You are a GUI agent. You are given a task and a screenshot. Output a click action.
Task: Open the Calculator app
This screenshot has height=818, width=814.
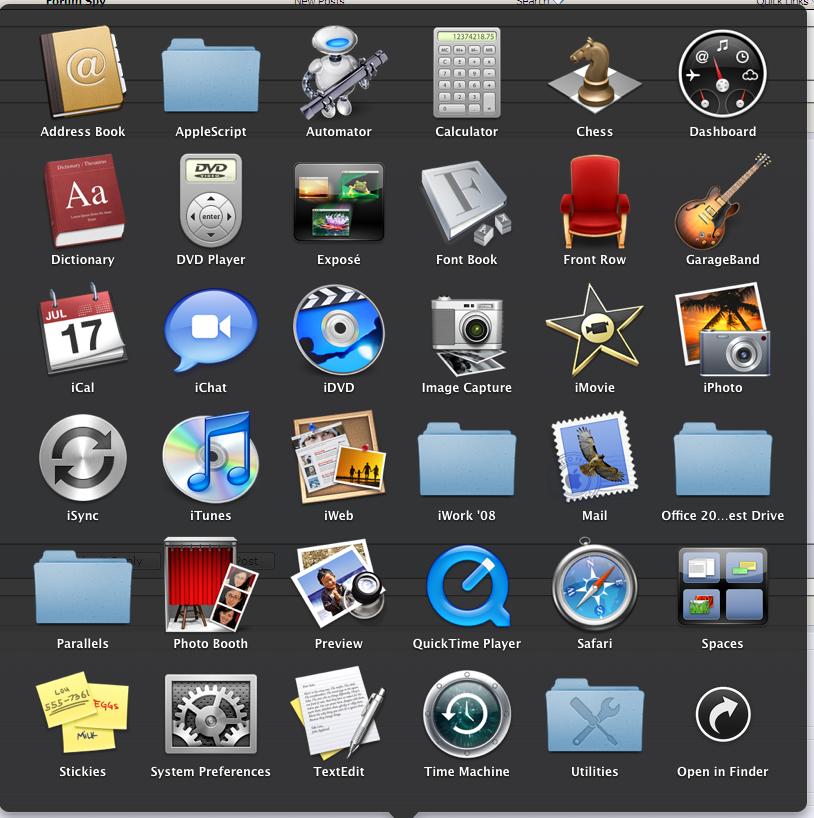click(466, 73)
